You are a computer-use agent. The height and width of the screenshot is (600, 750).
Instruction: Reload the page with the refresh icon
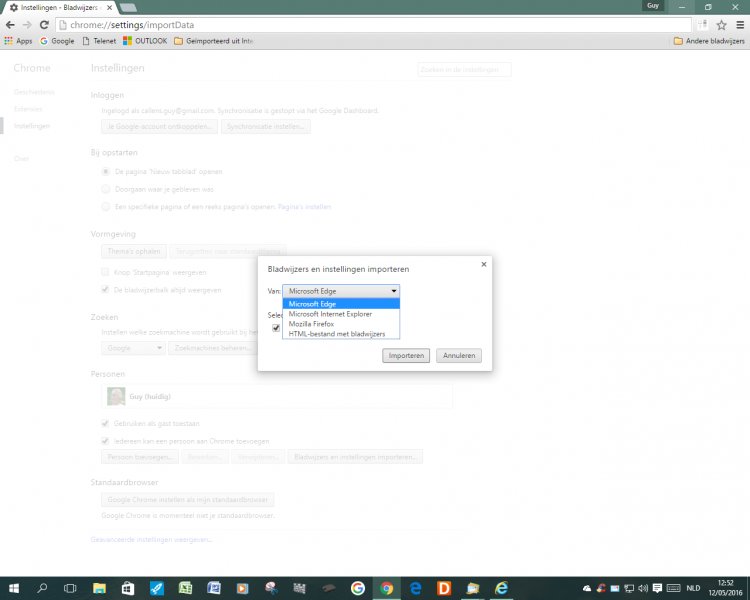(x=44, y=25)
